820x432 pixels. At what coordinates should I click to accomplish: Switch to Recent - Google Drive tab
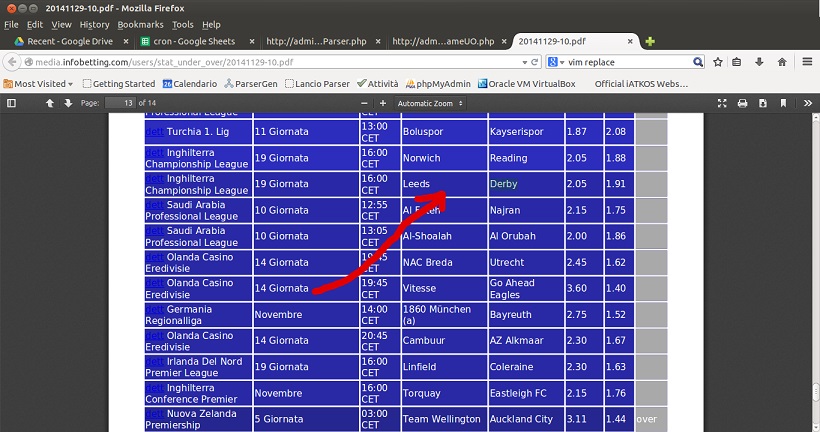(x=69, y=41)
